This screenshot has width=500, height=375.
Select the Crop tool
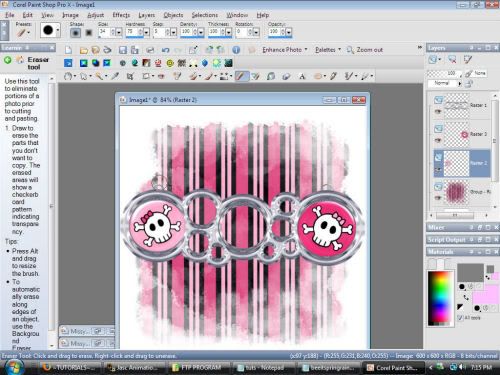pyautogui.click(x=130, y=76)
